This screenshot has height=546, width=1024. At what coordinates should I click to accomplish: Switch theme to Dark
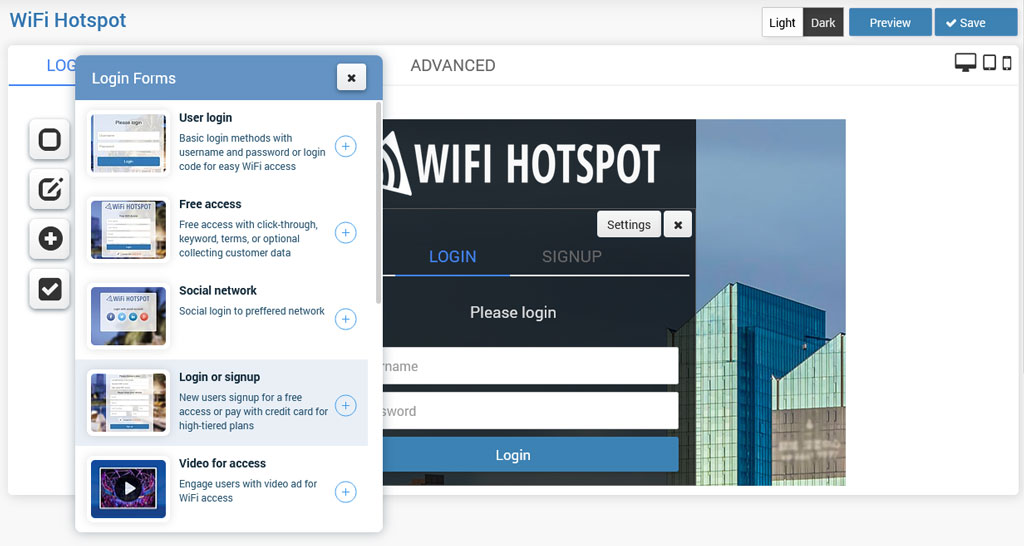pos(823,23)
